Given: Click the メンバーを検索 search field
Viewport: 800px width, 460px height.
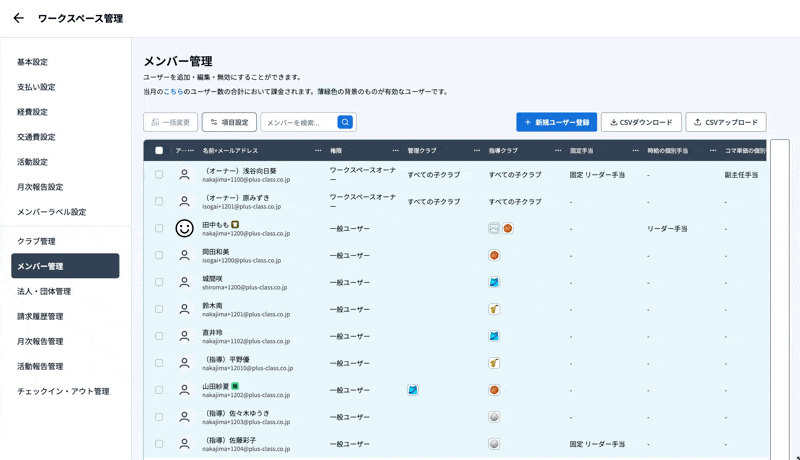Looking at the screenshot, I should click(x=299, y=122).
